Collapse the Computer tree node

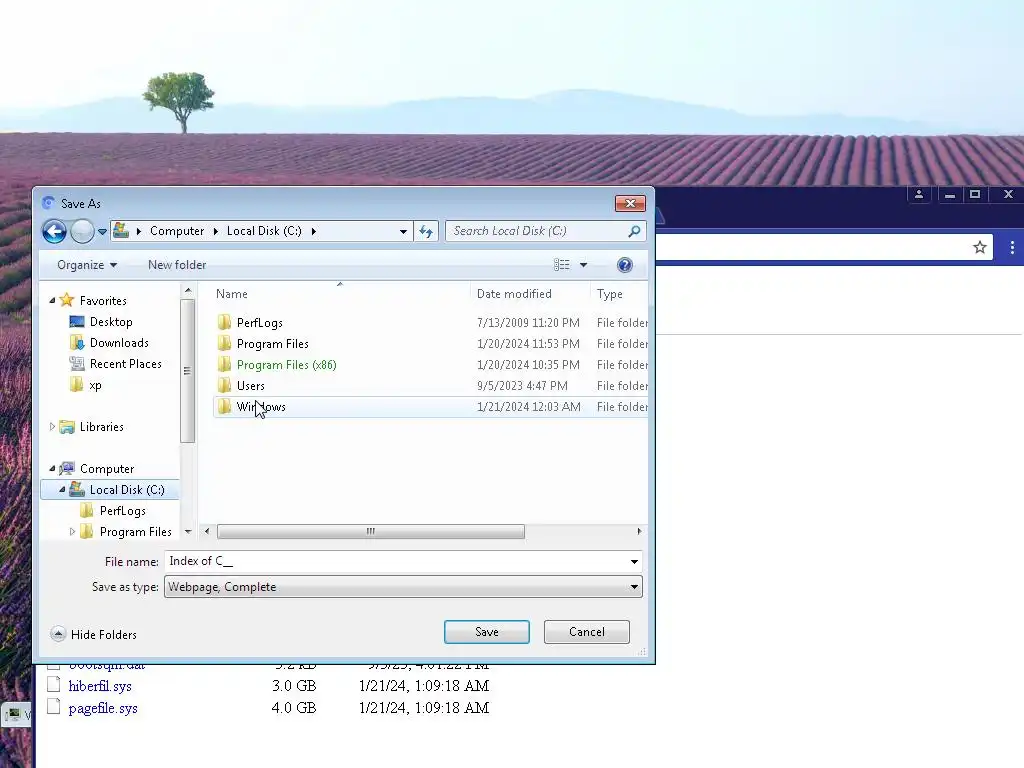[x=52, y=468]
